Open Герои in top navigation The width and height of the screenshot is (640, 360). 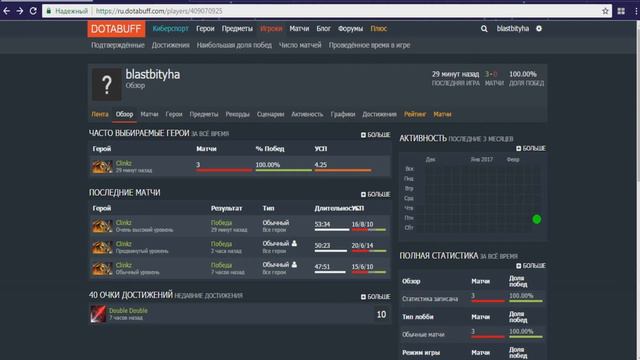tap(205, 29)
